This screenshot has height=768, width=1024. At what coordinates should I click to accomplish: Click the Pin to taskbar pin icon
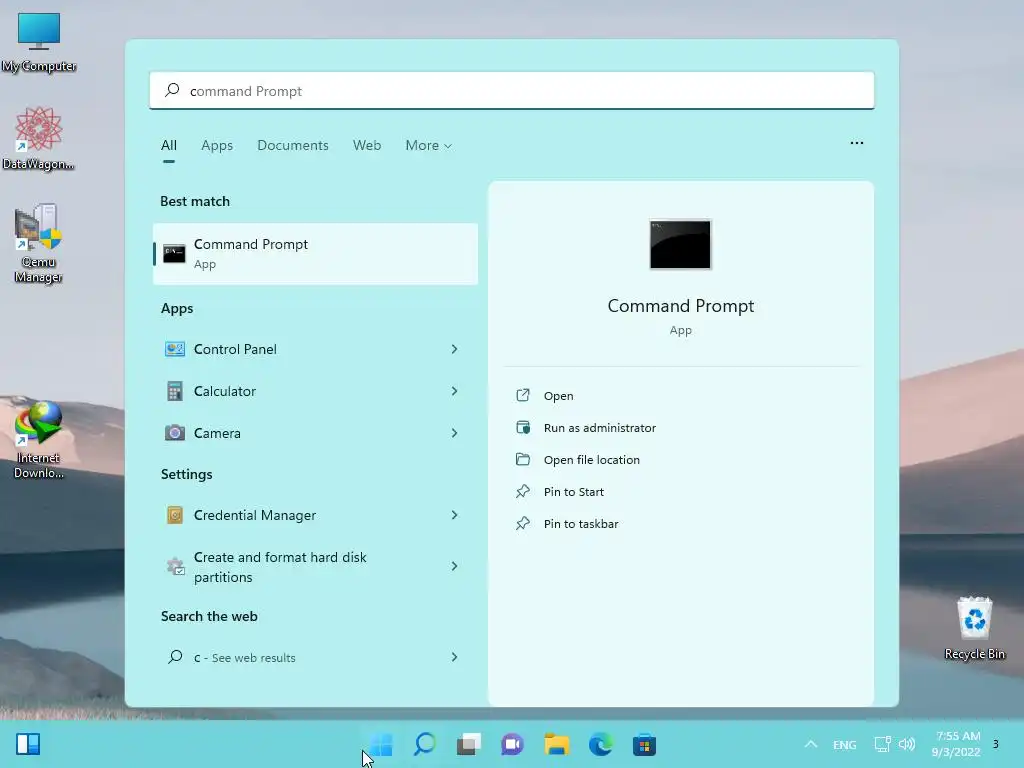coord(523,523)
